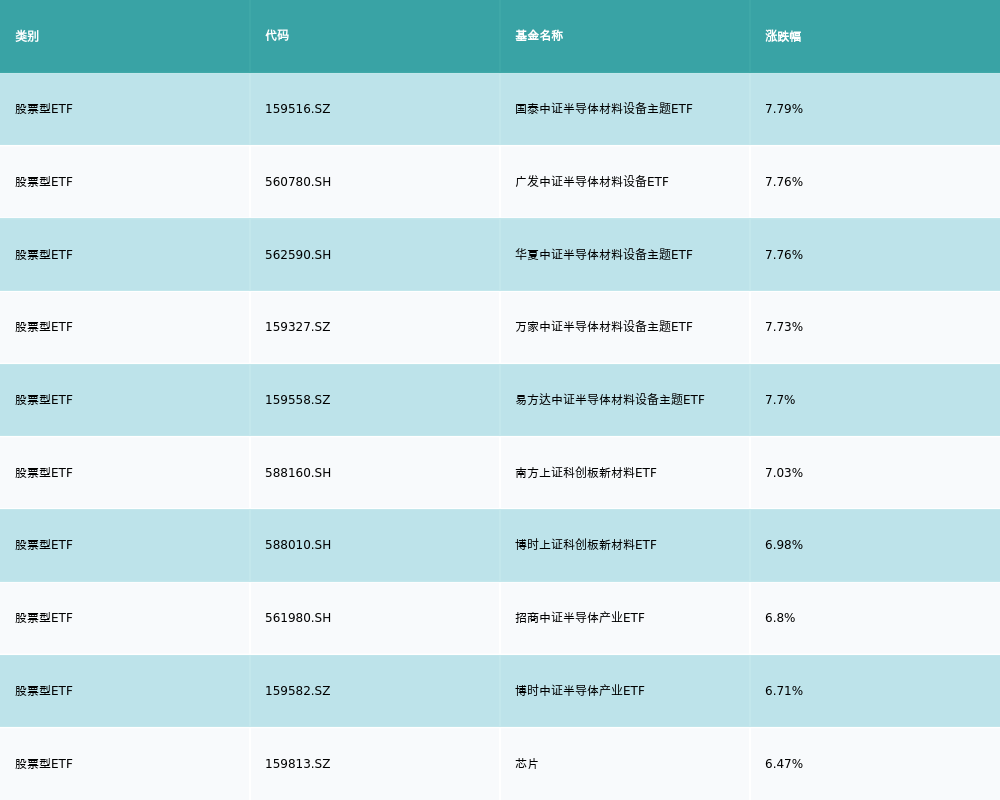Click 股票型ETF in the 561980.SH row
The height and width of the screenshot is (800, 1000).
[x=44, y=618]
